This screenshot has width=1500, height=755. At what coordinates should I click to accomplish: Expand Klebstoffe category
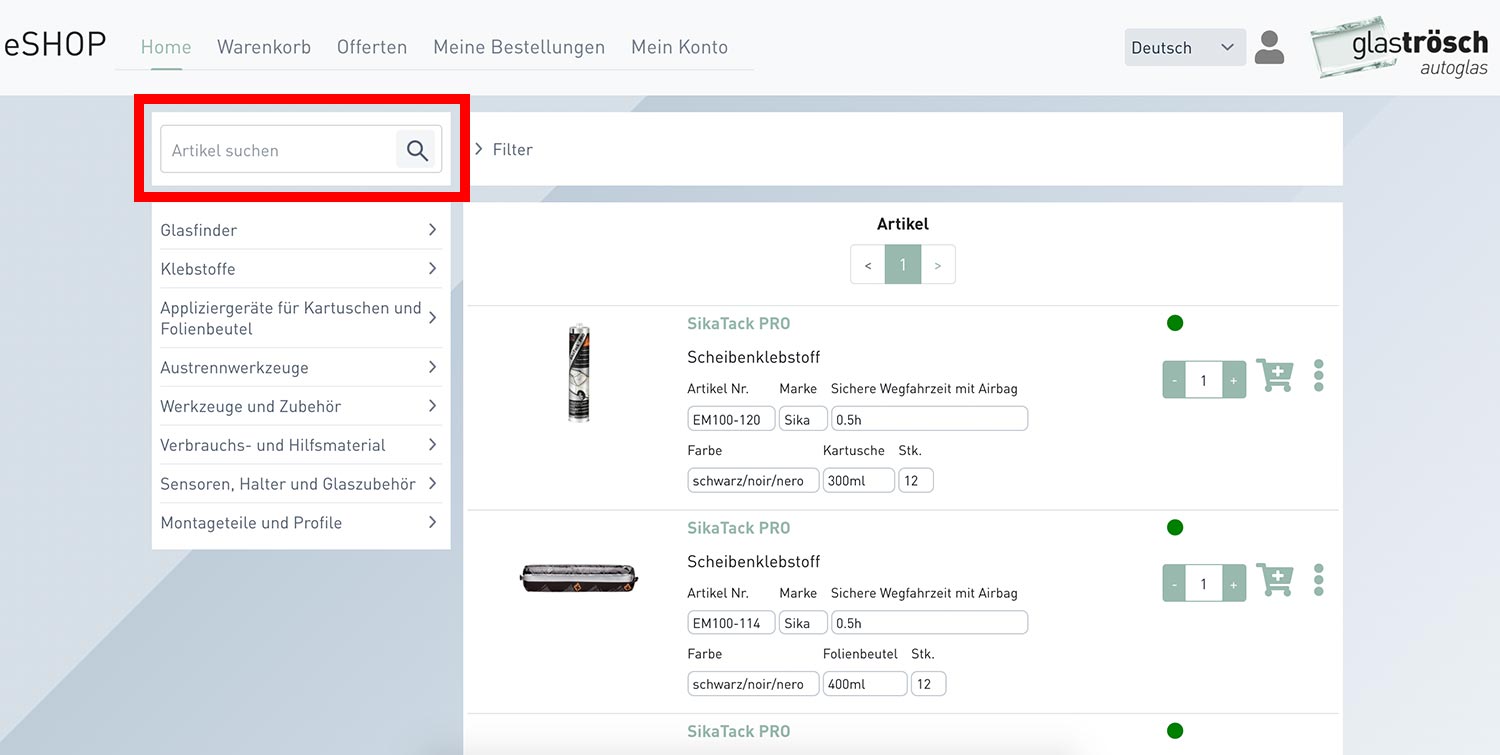(x=300, y=269)
